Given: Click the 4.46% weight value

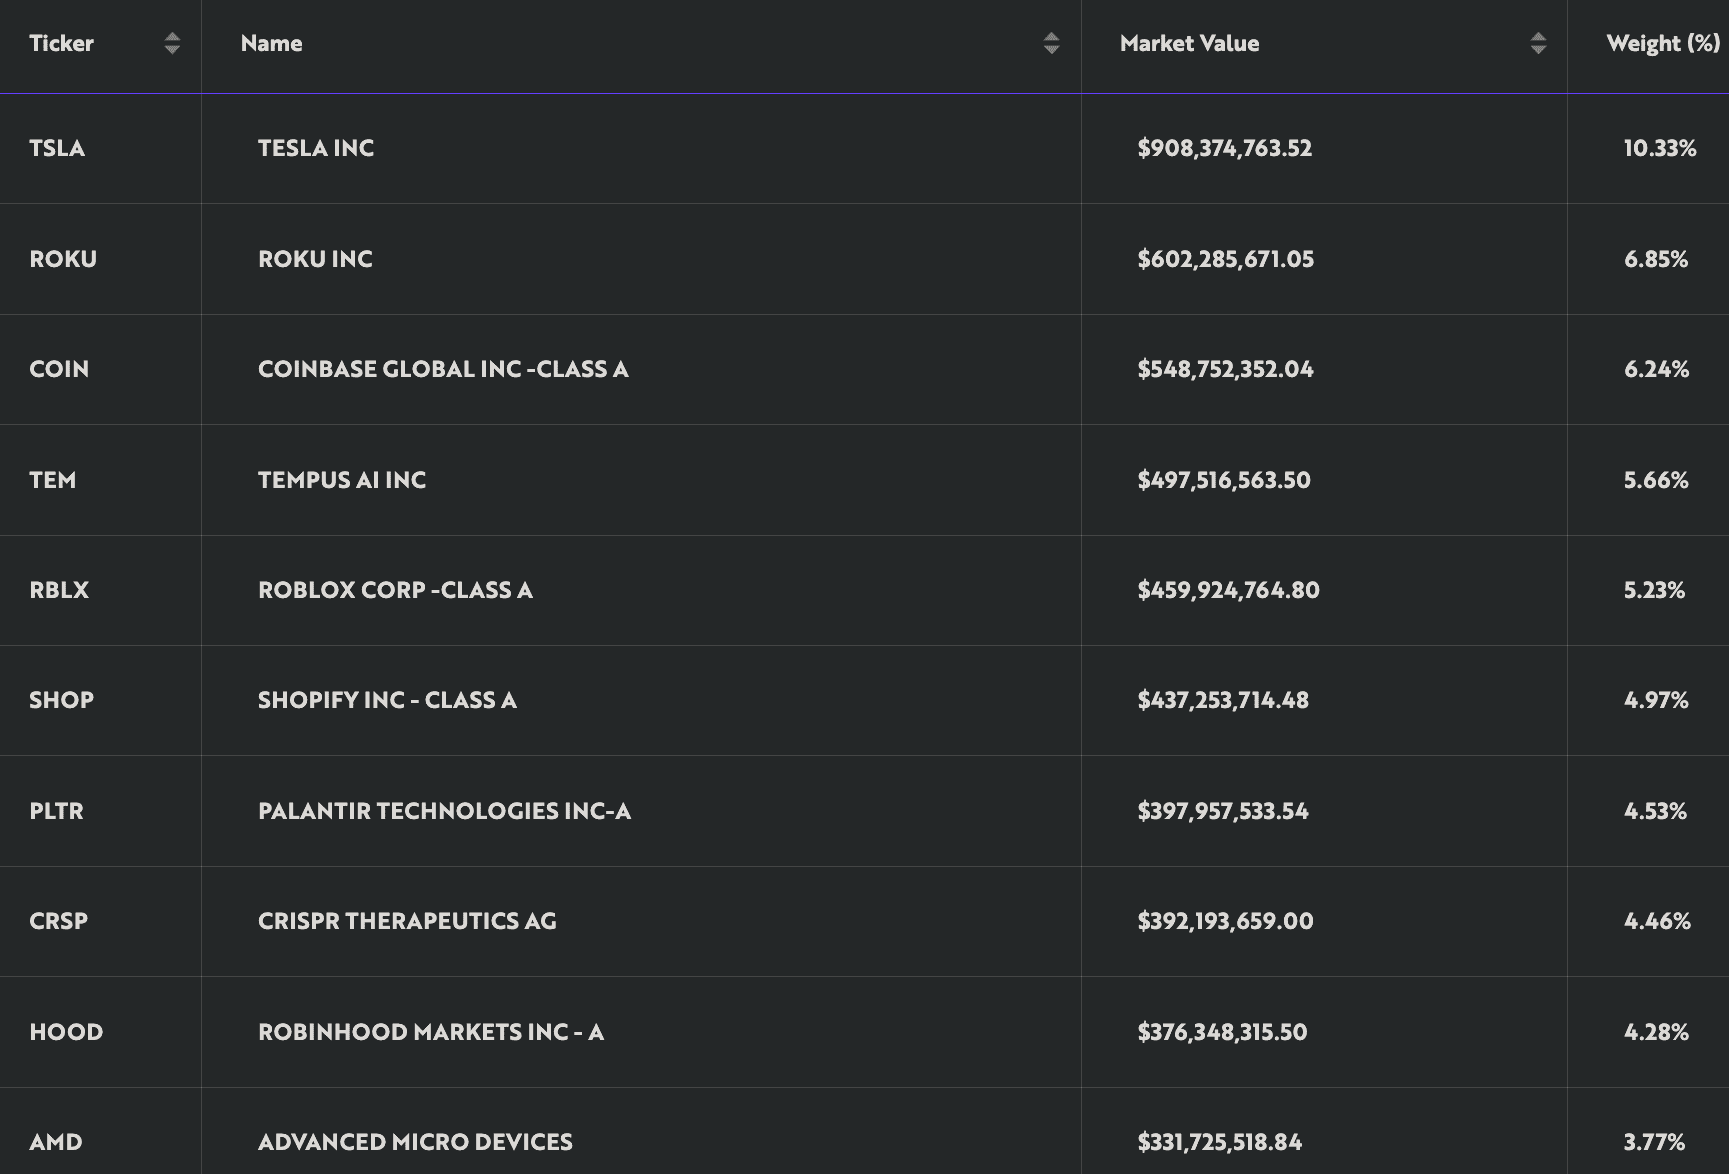Looking at the screenshot, I should tap(1657, 921).
